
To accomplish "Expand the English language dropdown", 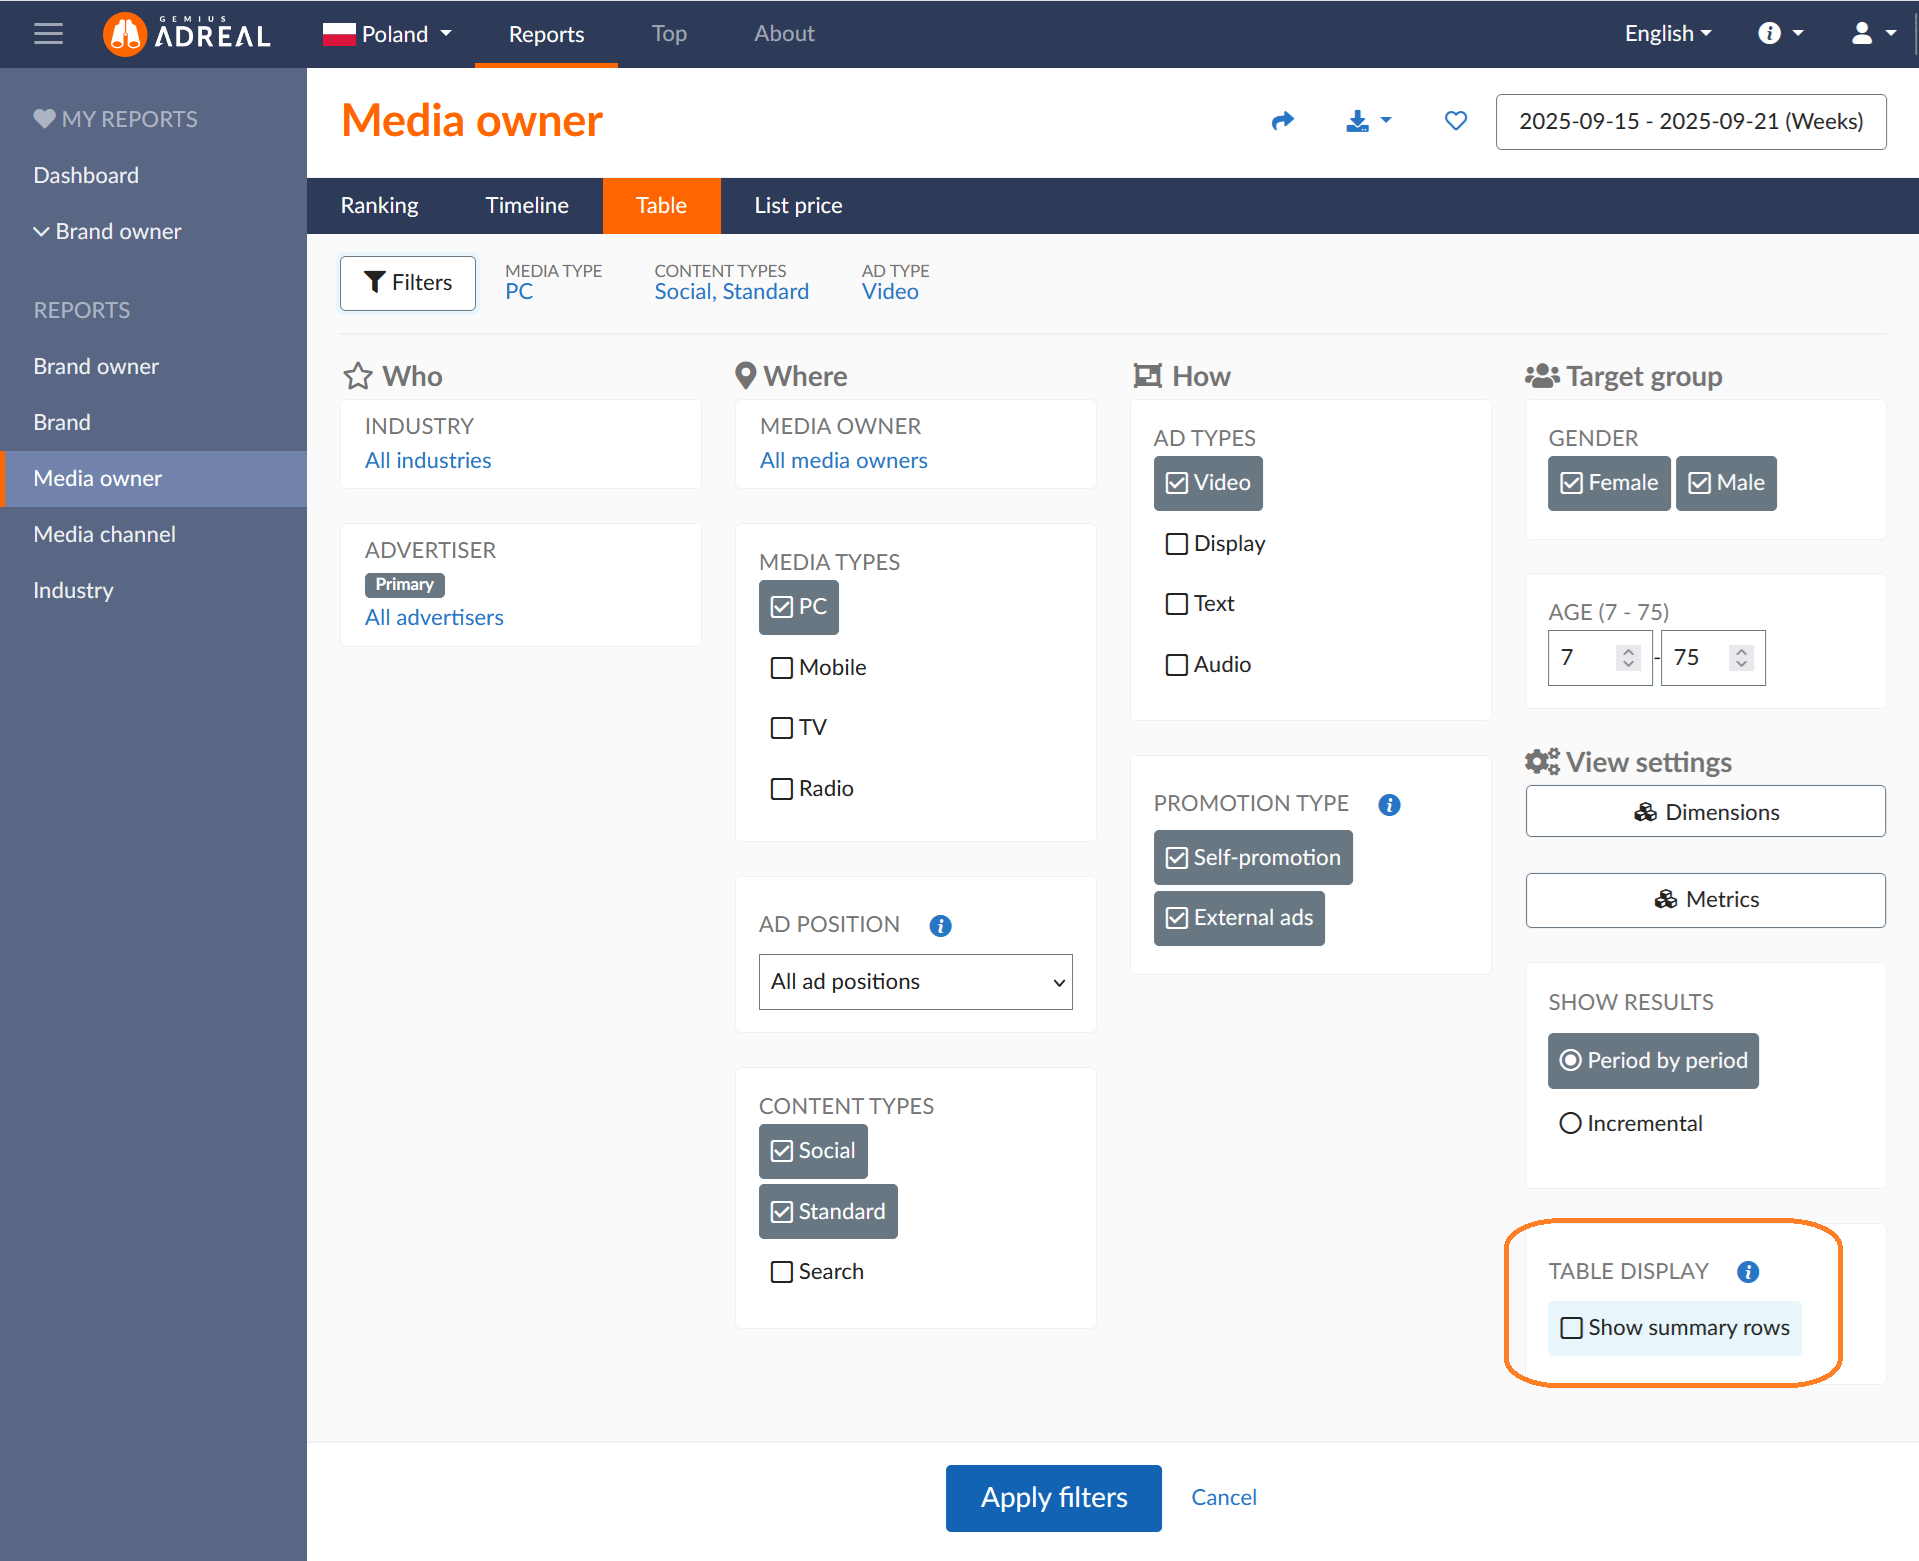I will pos(1667,34).
